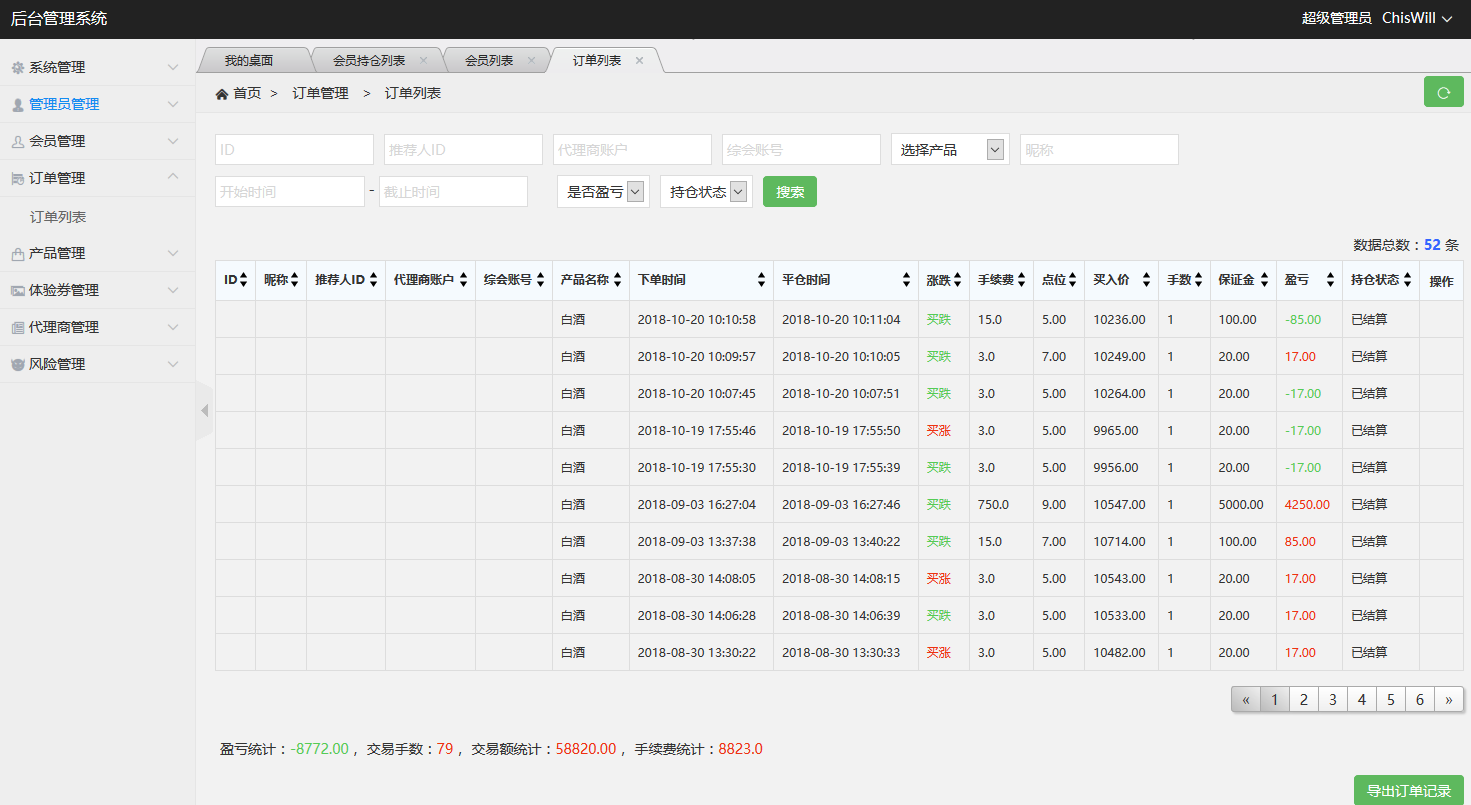
Task: Close the 订单列表 tab with its X
Action: (x=639, y=61)
